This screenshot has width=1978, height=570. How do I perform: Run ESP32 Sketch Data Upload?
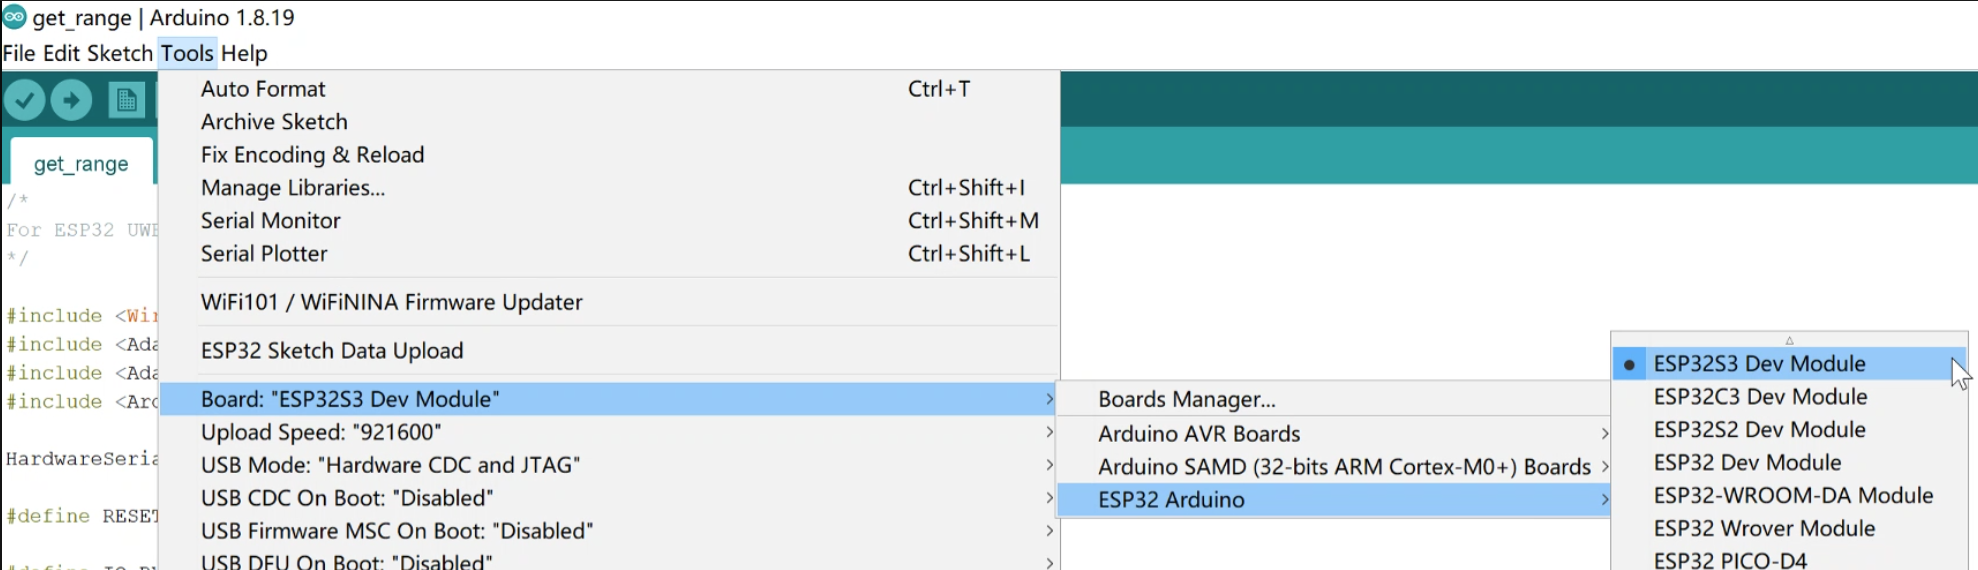point(609,351)
